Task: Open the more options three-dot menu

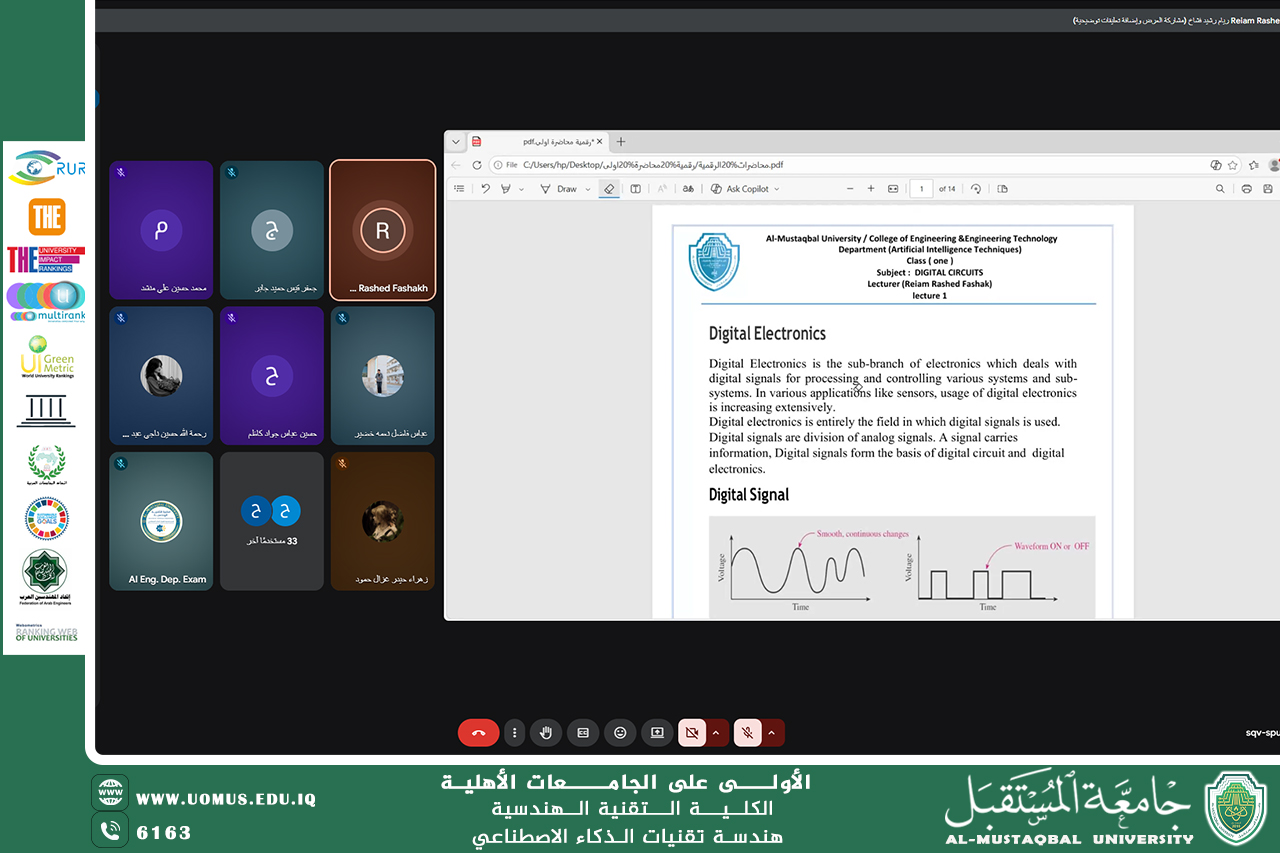Action: tap(514, 733)
